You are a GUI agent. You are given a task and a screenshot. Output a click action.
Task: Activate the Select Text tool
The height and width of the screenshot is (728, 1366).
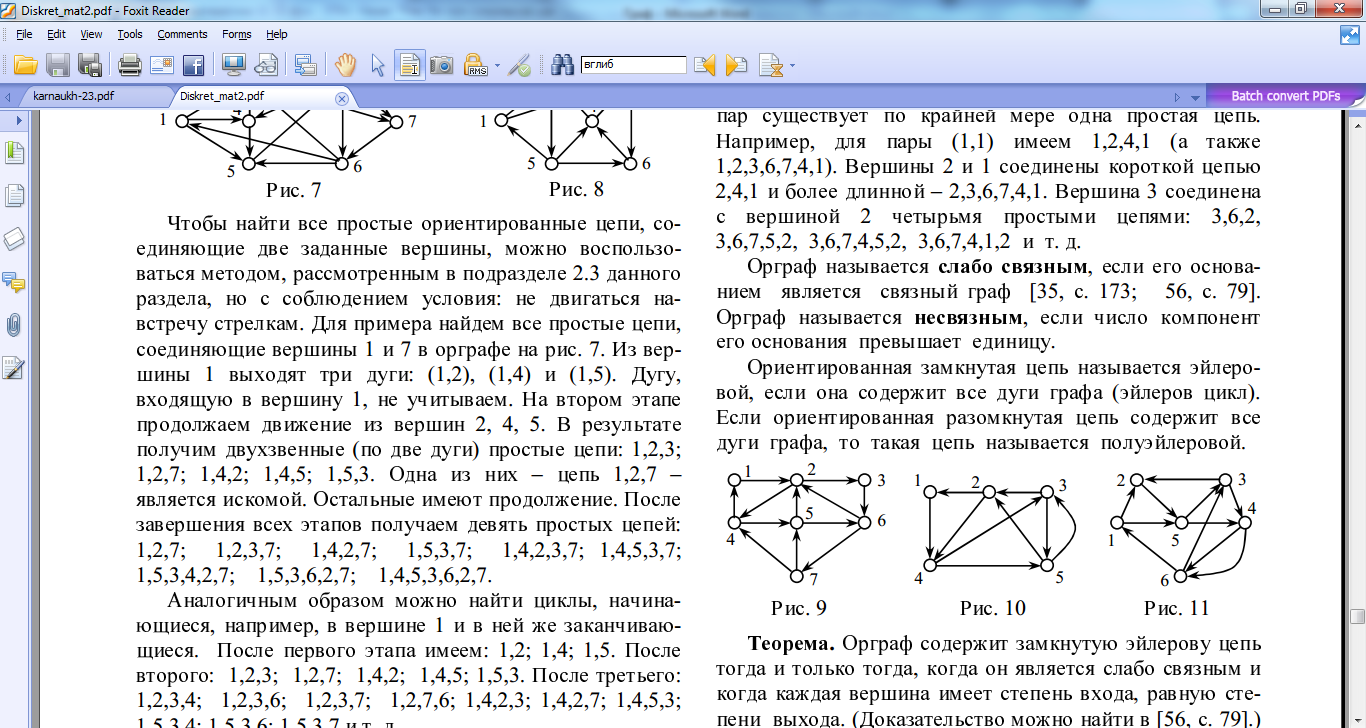(409, 65)
